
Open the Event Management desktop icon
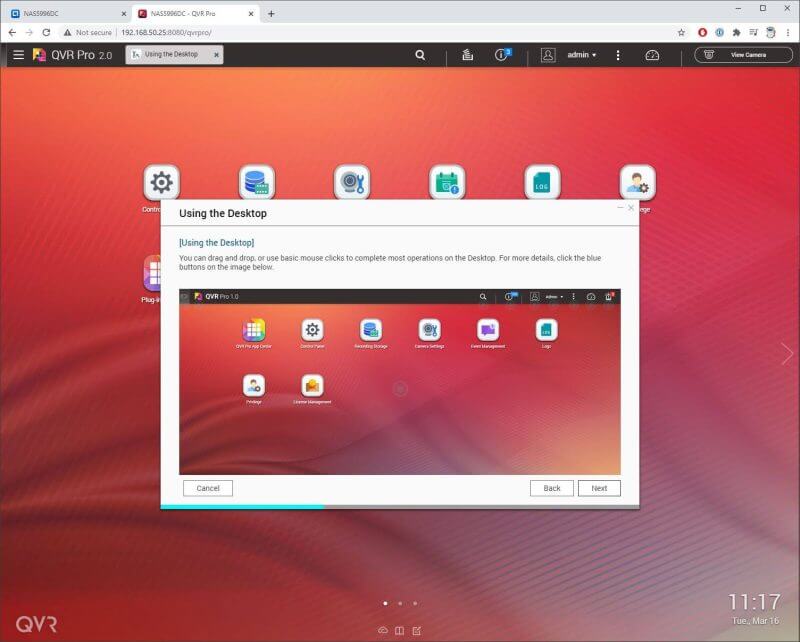[447, 183]
